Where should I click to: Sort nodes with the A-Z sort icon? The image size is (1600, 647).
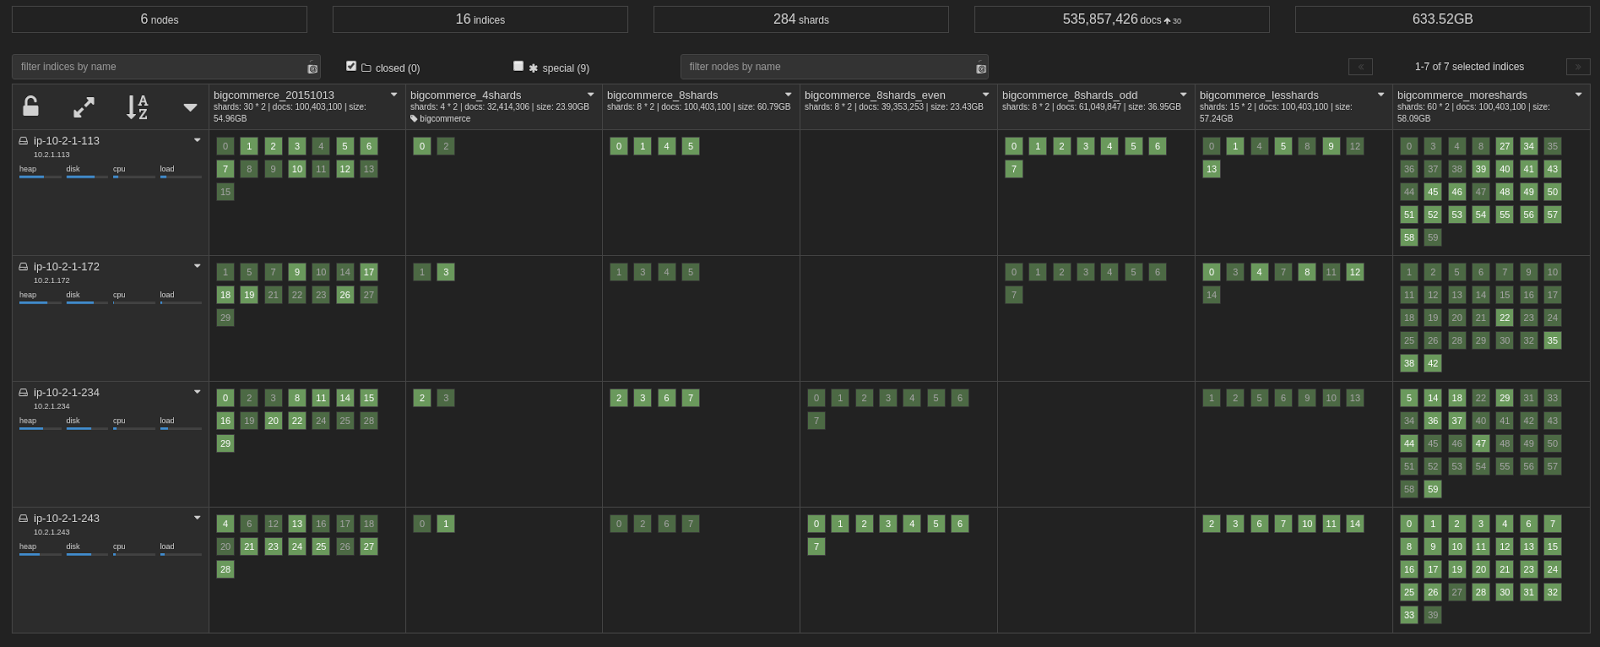[137, 107]
